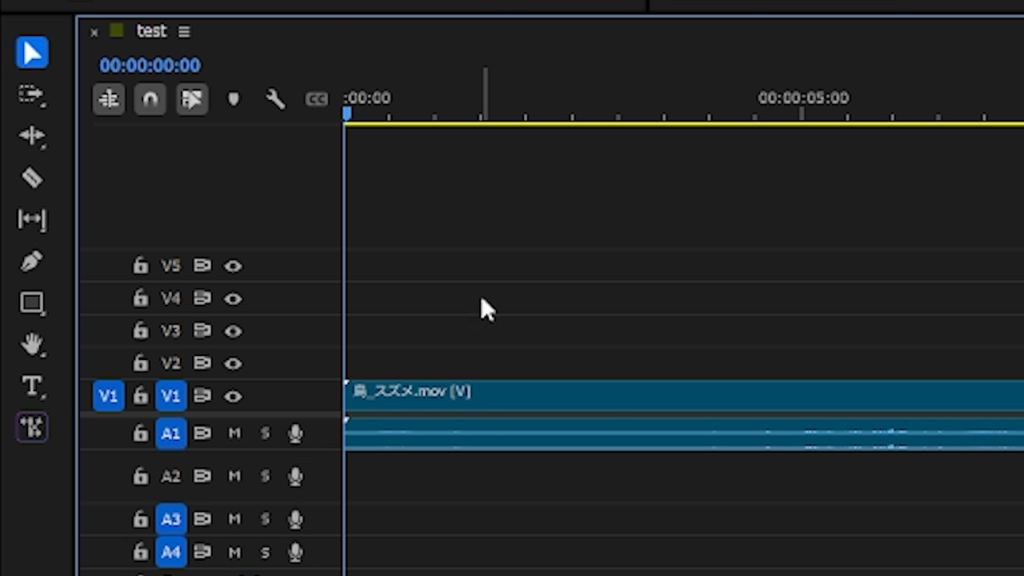Toggle sync lock on track V5
This screenshot has height=576, width=1024.
click(x=202, y=265)
